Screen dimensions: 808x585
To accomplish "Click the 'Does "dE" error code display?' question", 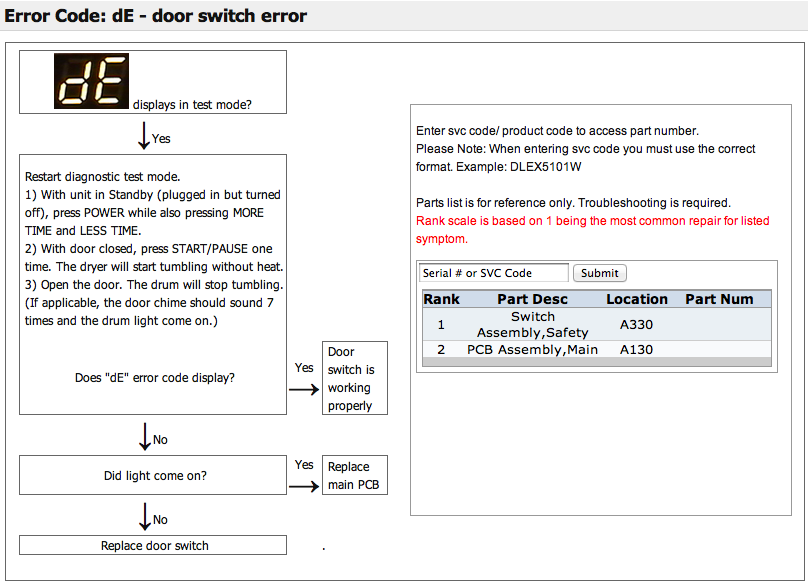I will tap(155, 378).
